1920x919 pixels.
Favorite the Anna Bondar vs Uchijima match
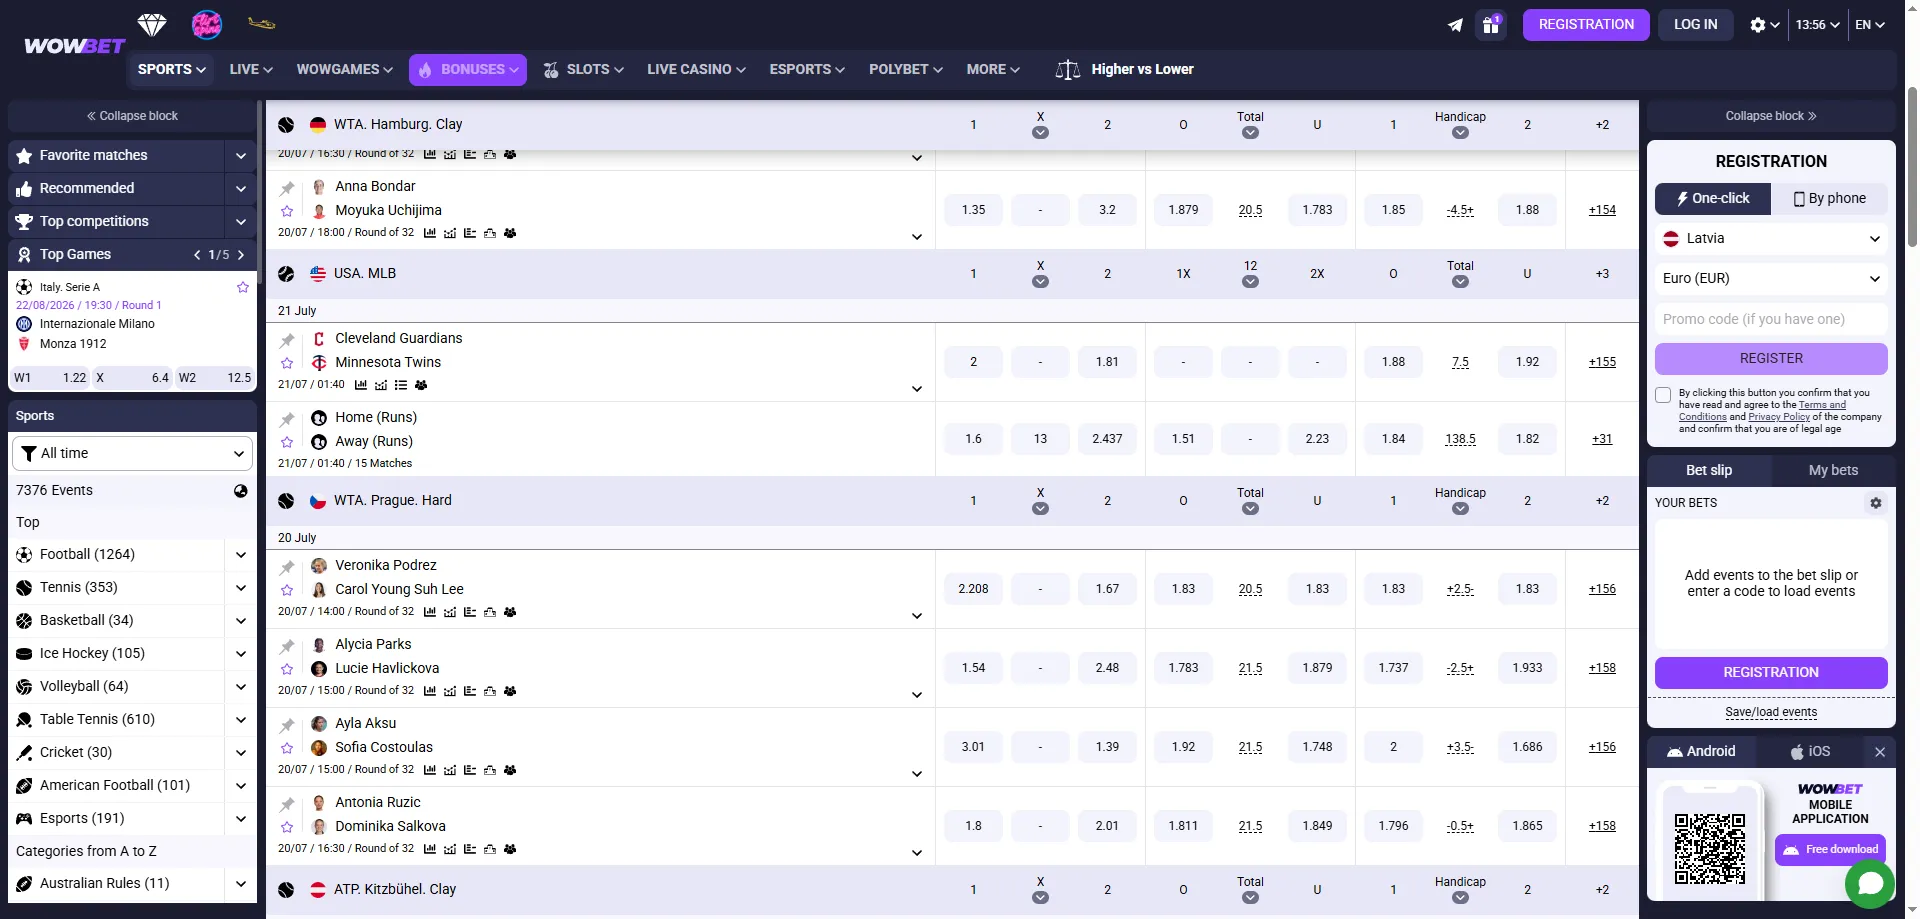pyautogui.click(x=287, y=211)
